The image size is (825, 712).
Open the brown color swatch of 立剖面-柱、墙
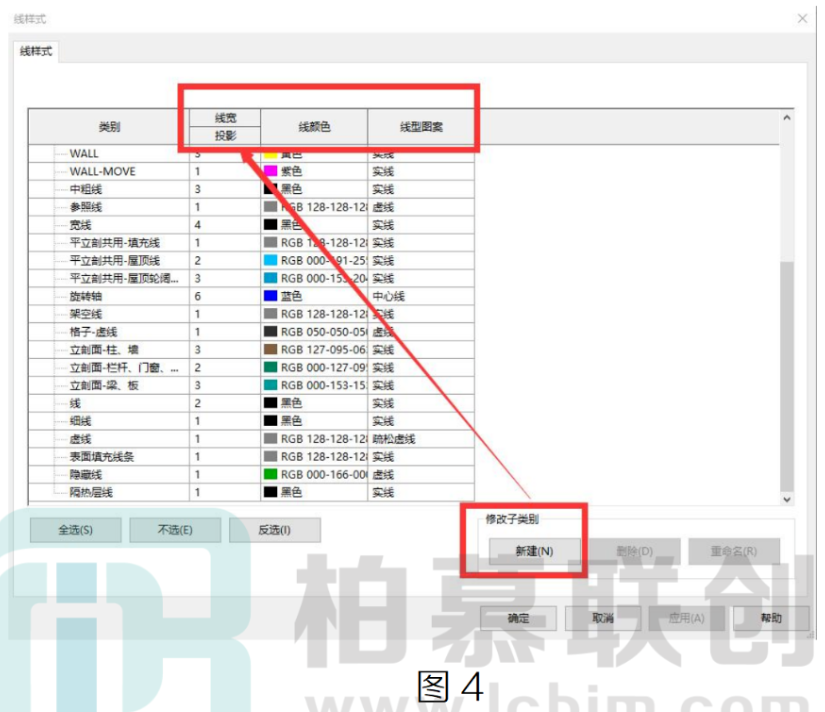click(x=270, y=349)
